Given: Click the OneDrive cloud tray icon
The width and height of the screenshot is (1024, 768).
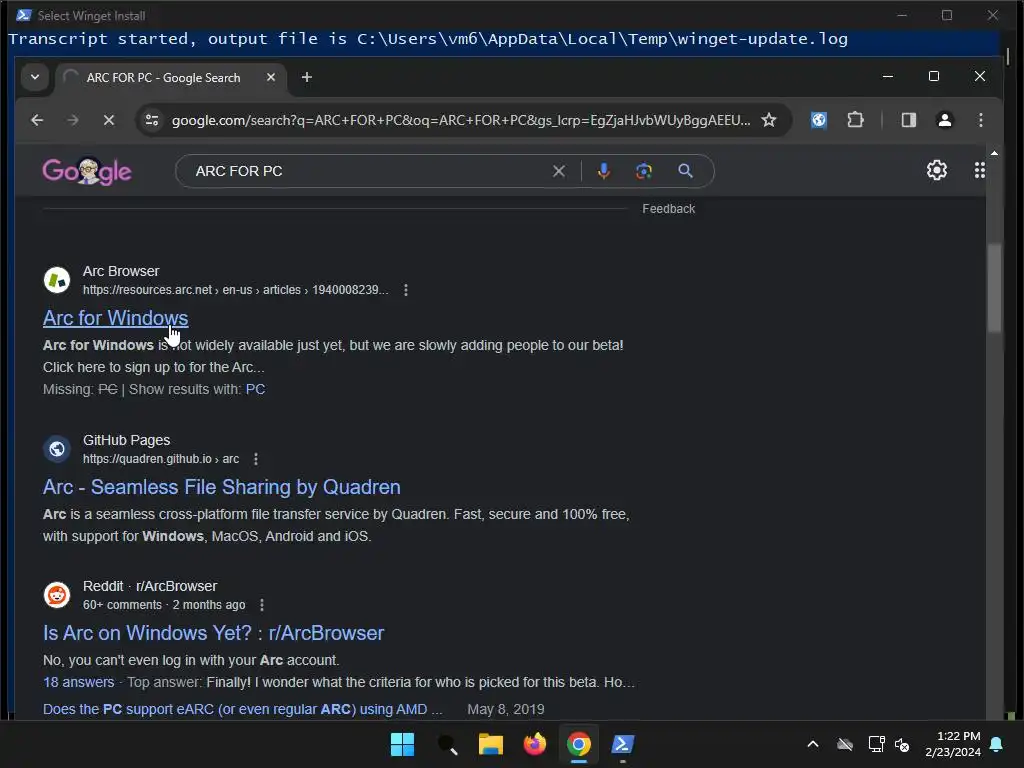Looking at the screenshot, I should pos(845,744).
